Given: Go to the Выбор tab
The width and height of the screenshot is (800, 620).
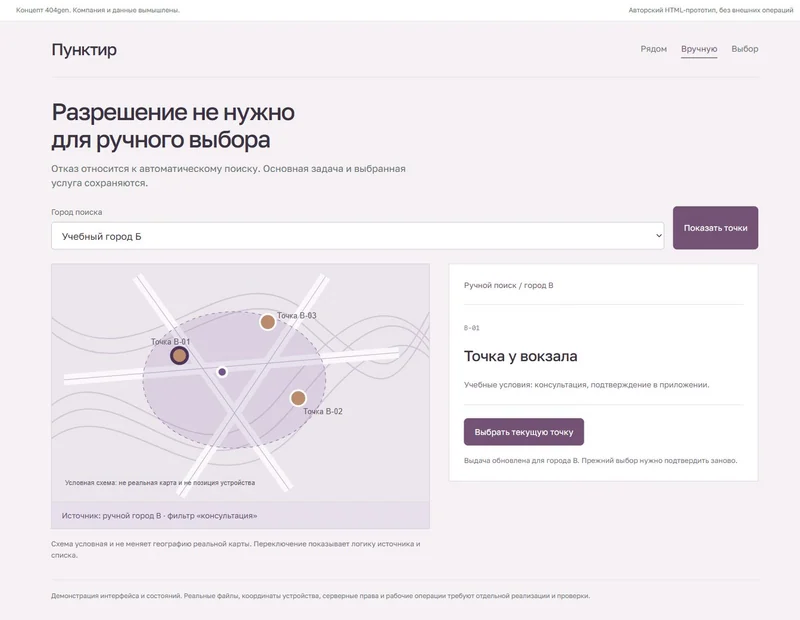Looking at the screenshot, I should click(744, 49).
